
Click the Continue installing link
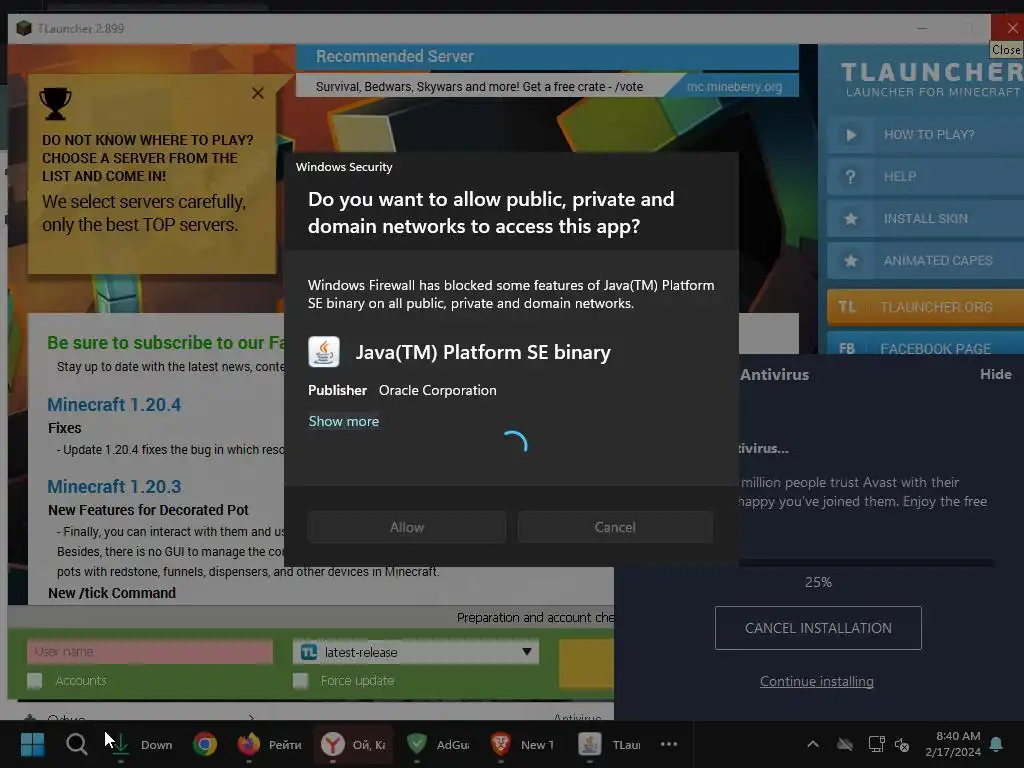click(816, 681)
